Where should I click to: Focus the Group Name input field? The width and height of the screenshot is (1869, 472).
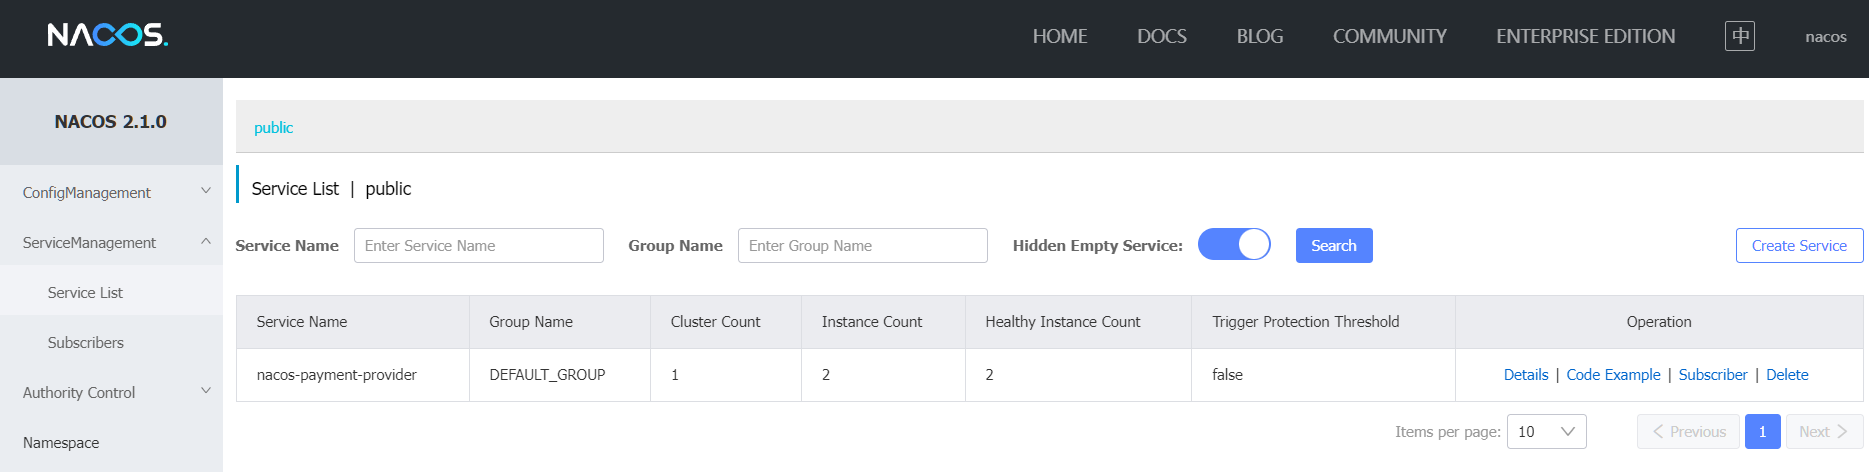(x=863, y=245)
